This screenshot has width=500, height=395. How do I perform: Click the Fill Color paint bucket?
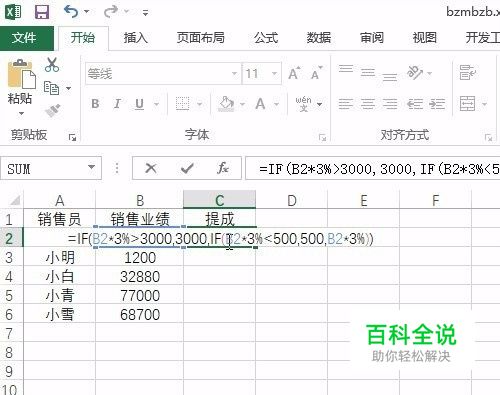click(226, 104)
